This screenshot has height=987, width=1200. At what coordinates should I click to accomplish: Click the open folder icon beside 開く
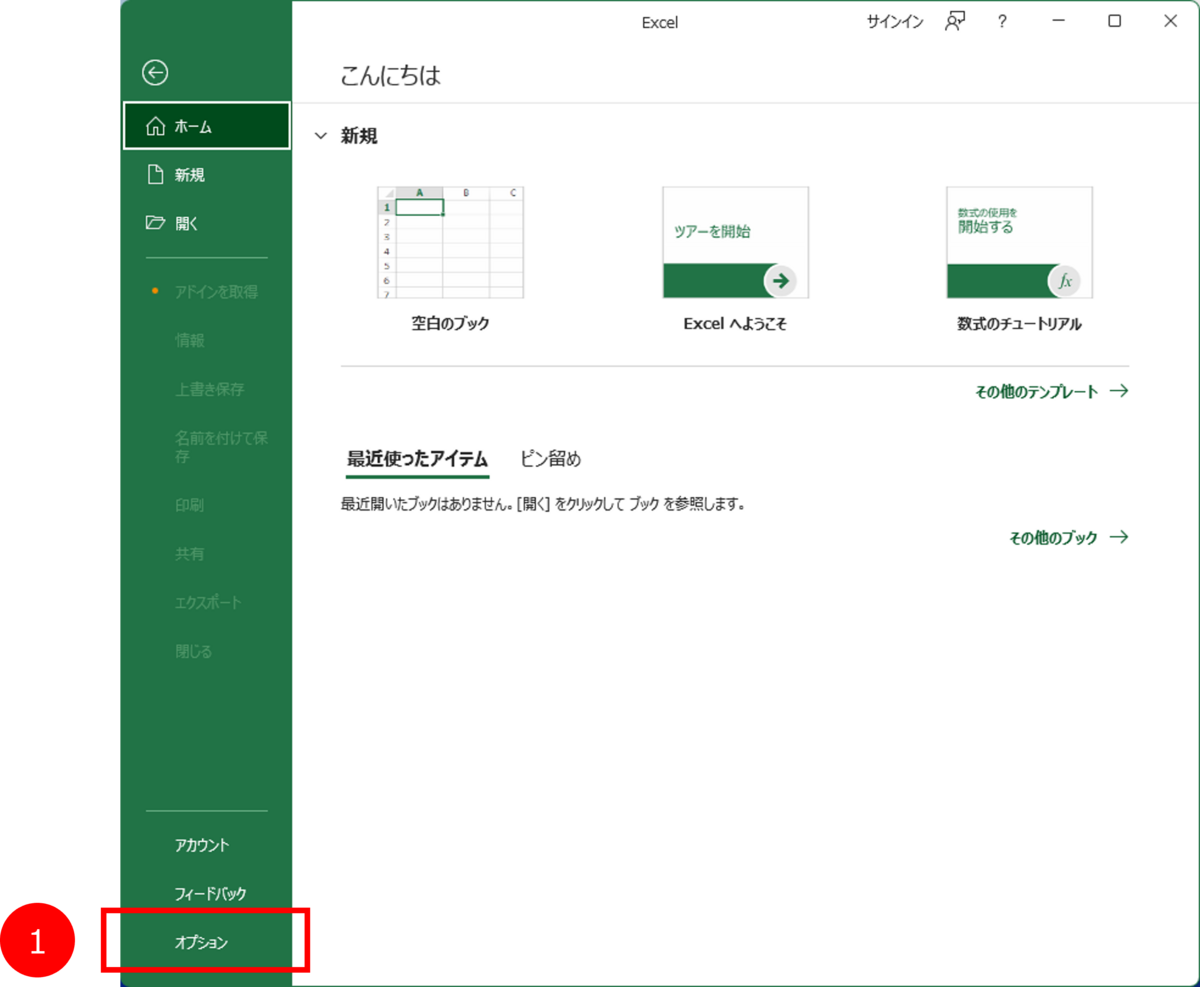tap(155, 223)
